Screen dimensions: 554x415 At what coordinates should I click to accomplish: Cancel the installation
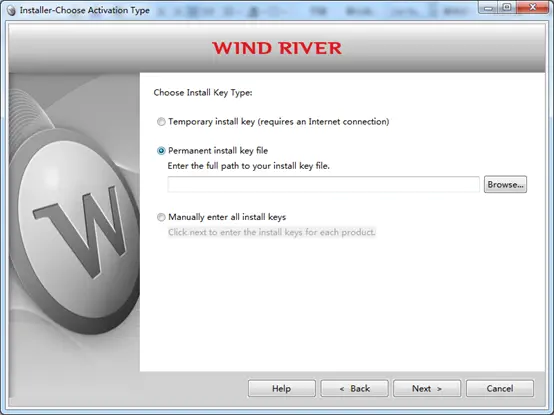click(500, 389)
